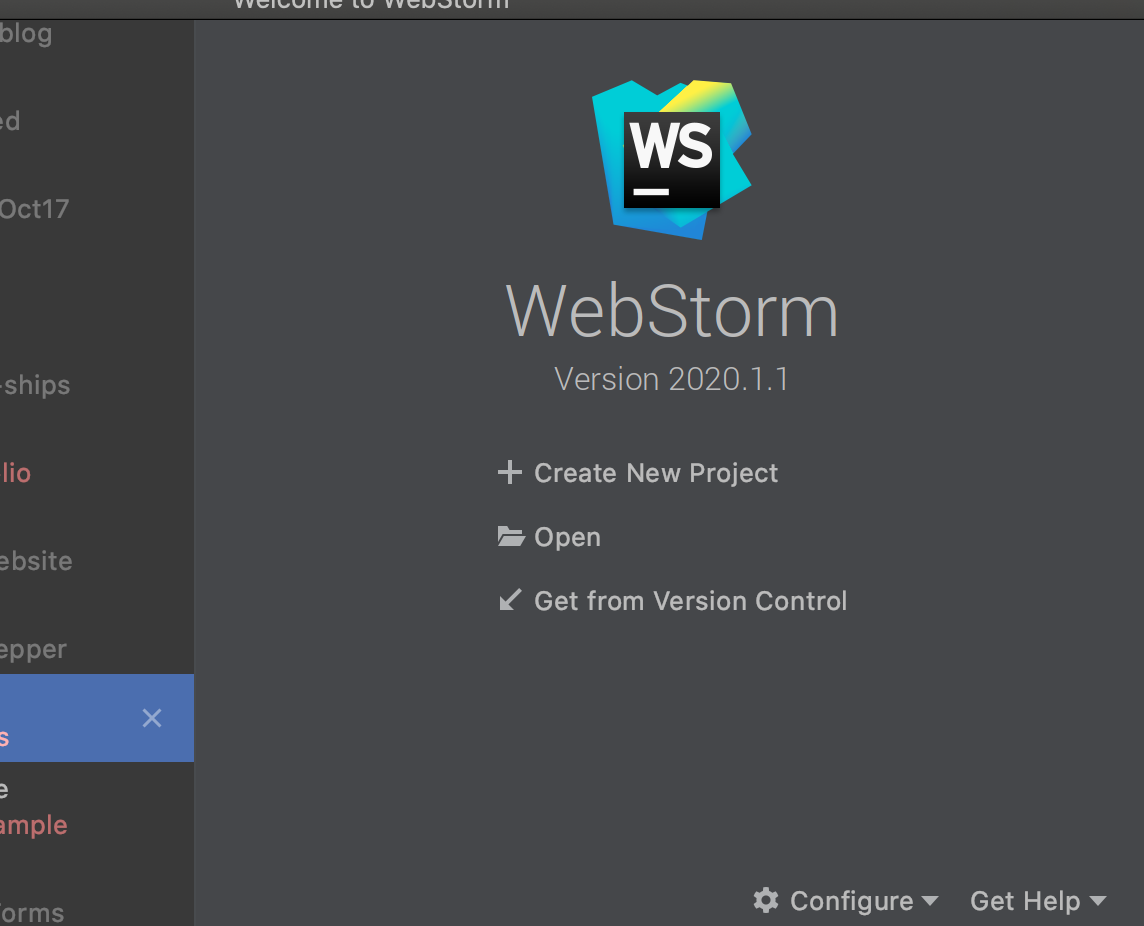Open the recent project ending in 'orms'
This screenshot has width=1144, height=926.
click(x=32, y=913)
